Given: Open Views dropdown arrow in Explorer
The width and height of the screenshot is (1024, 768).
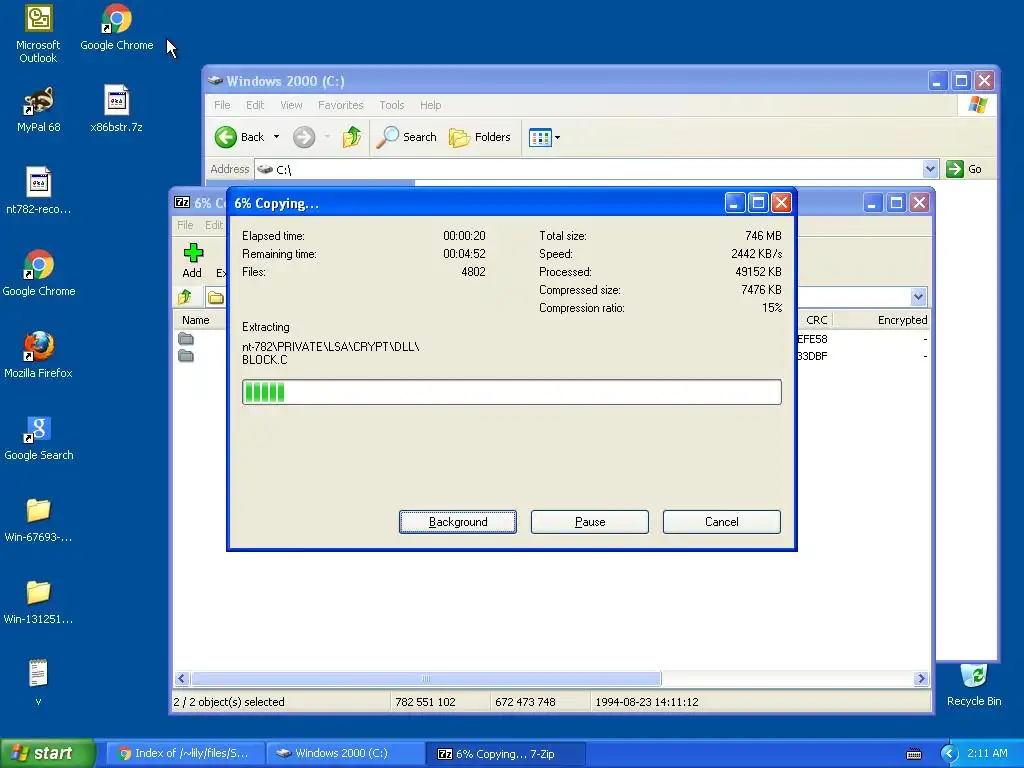Looking at the screenshot, I should [x=557, y=138].
